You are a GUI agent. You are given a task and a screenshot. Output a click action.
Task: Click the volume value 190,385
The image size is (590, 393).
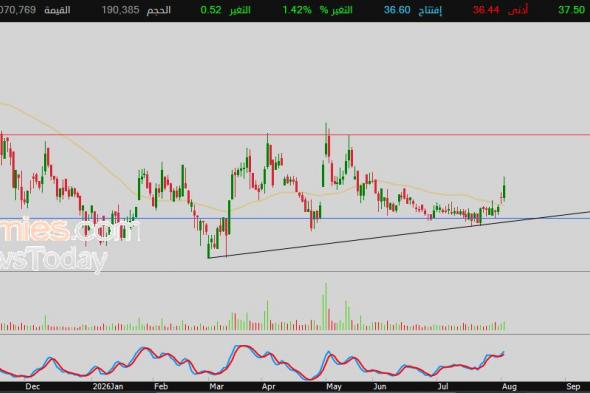(x=120, y=10)
